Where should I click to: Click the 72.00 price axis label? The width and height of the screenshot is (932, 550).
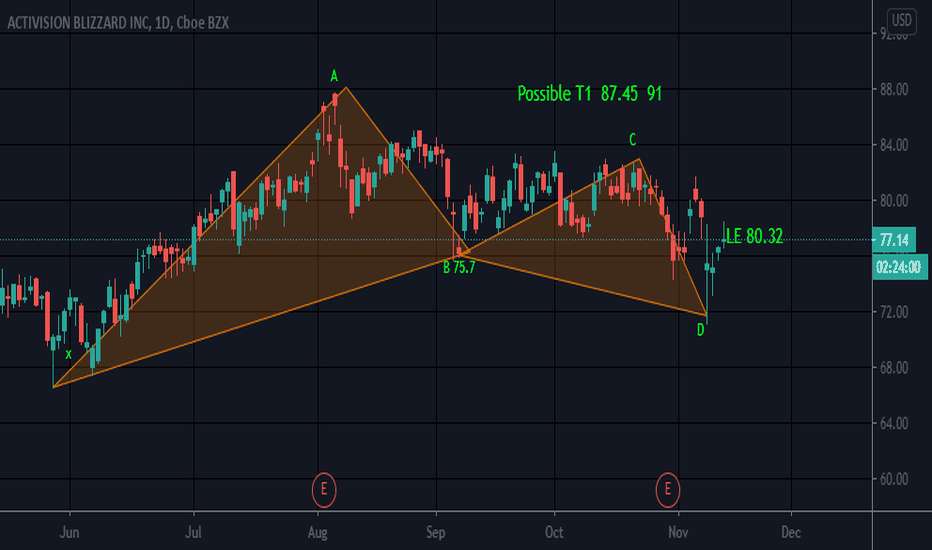point(894,312)
